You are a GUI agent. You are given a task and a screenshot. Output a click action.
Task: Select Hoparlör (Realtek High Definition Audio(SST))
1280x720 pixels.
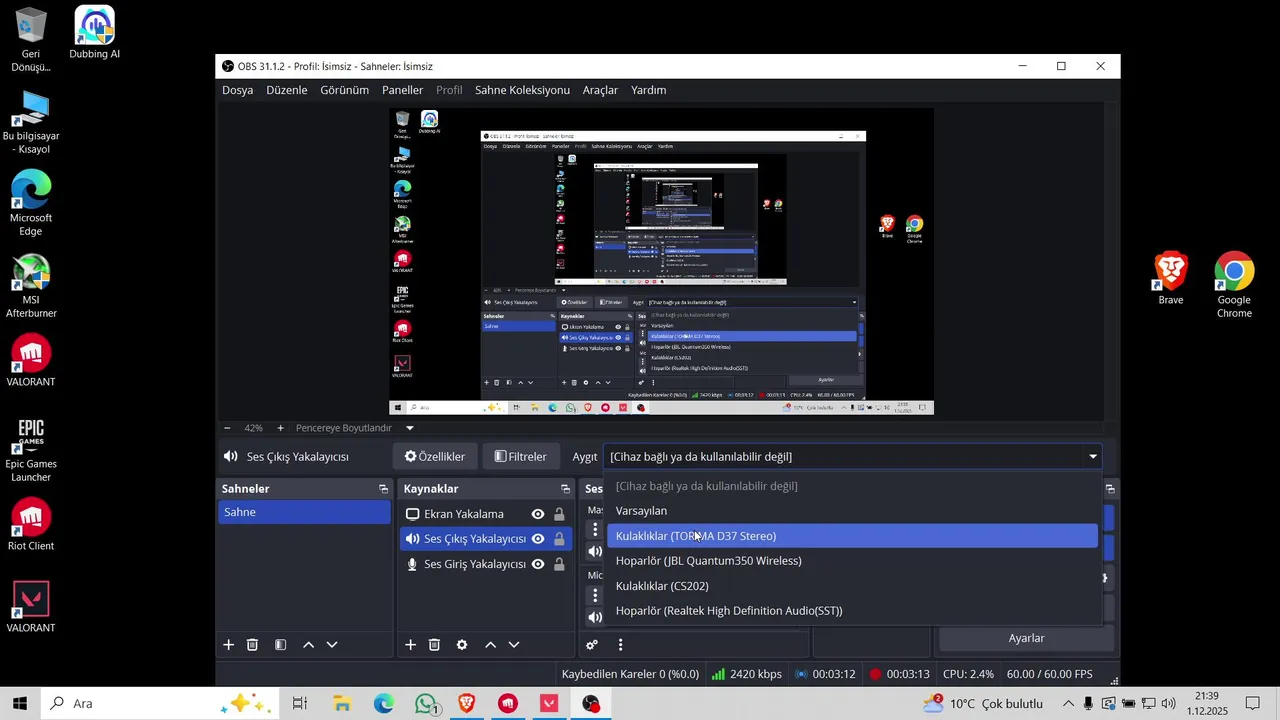click(x=852, y=611)
